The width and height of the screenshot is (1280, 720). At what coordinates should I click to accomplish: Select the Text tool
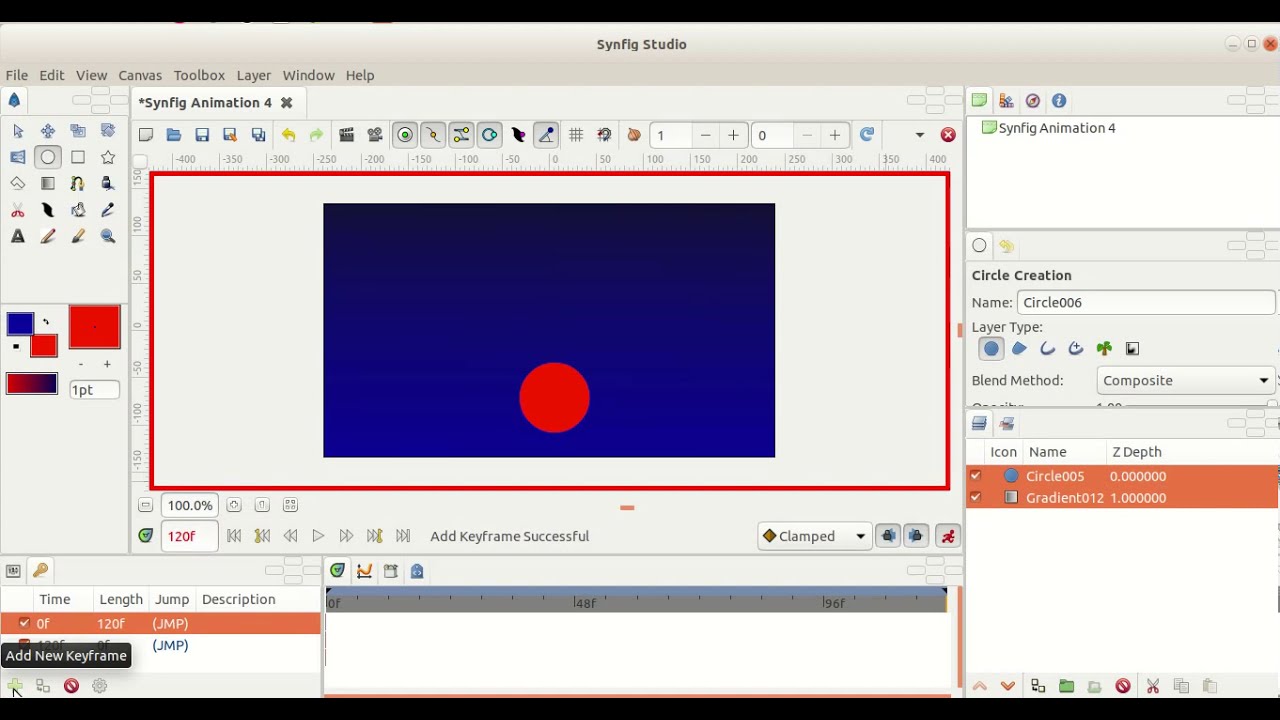(x=18, y=237)
